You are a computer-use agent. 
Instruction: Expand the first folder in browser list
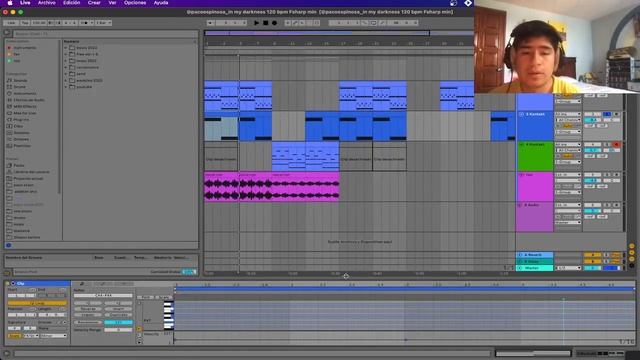66,48
